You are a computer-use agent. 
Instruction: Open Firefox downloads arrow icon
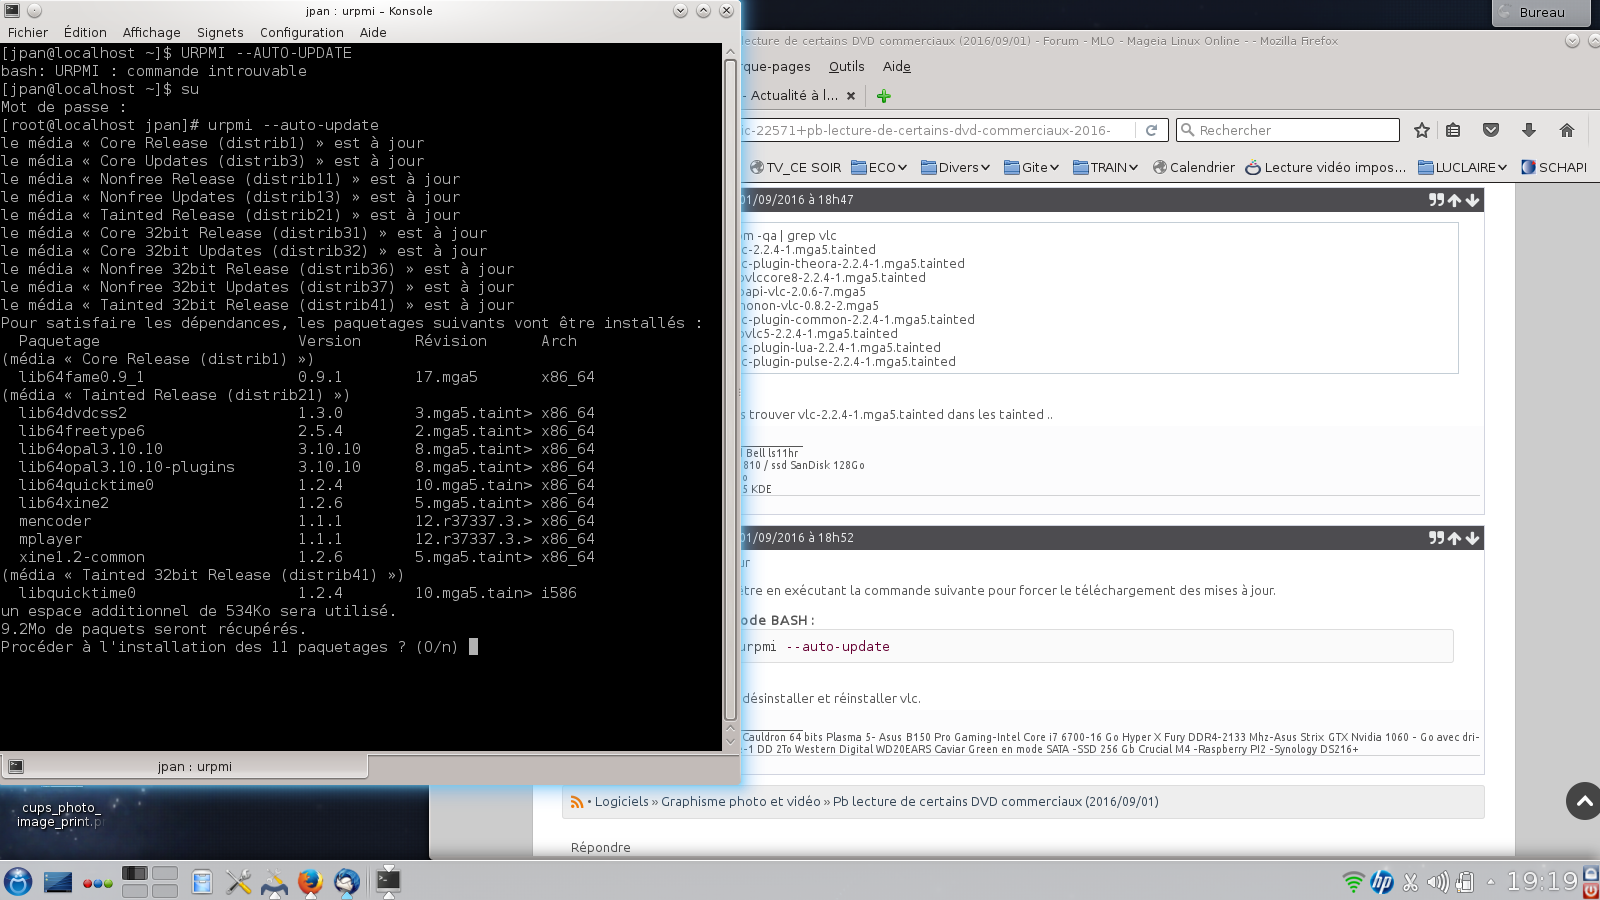[x=1529, y=130]
